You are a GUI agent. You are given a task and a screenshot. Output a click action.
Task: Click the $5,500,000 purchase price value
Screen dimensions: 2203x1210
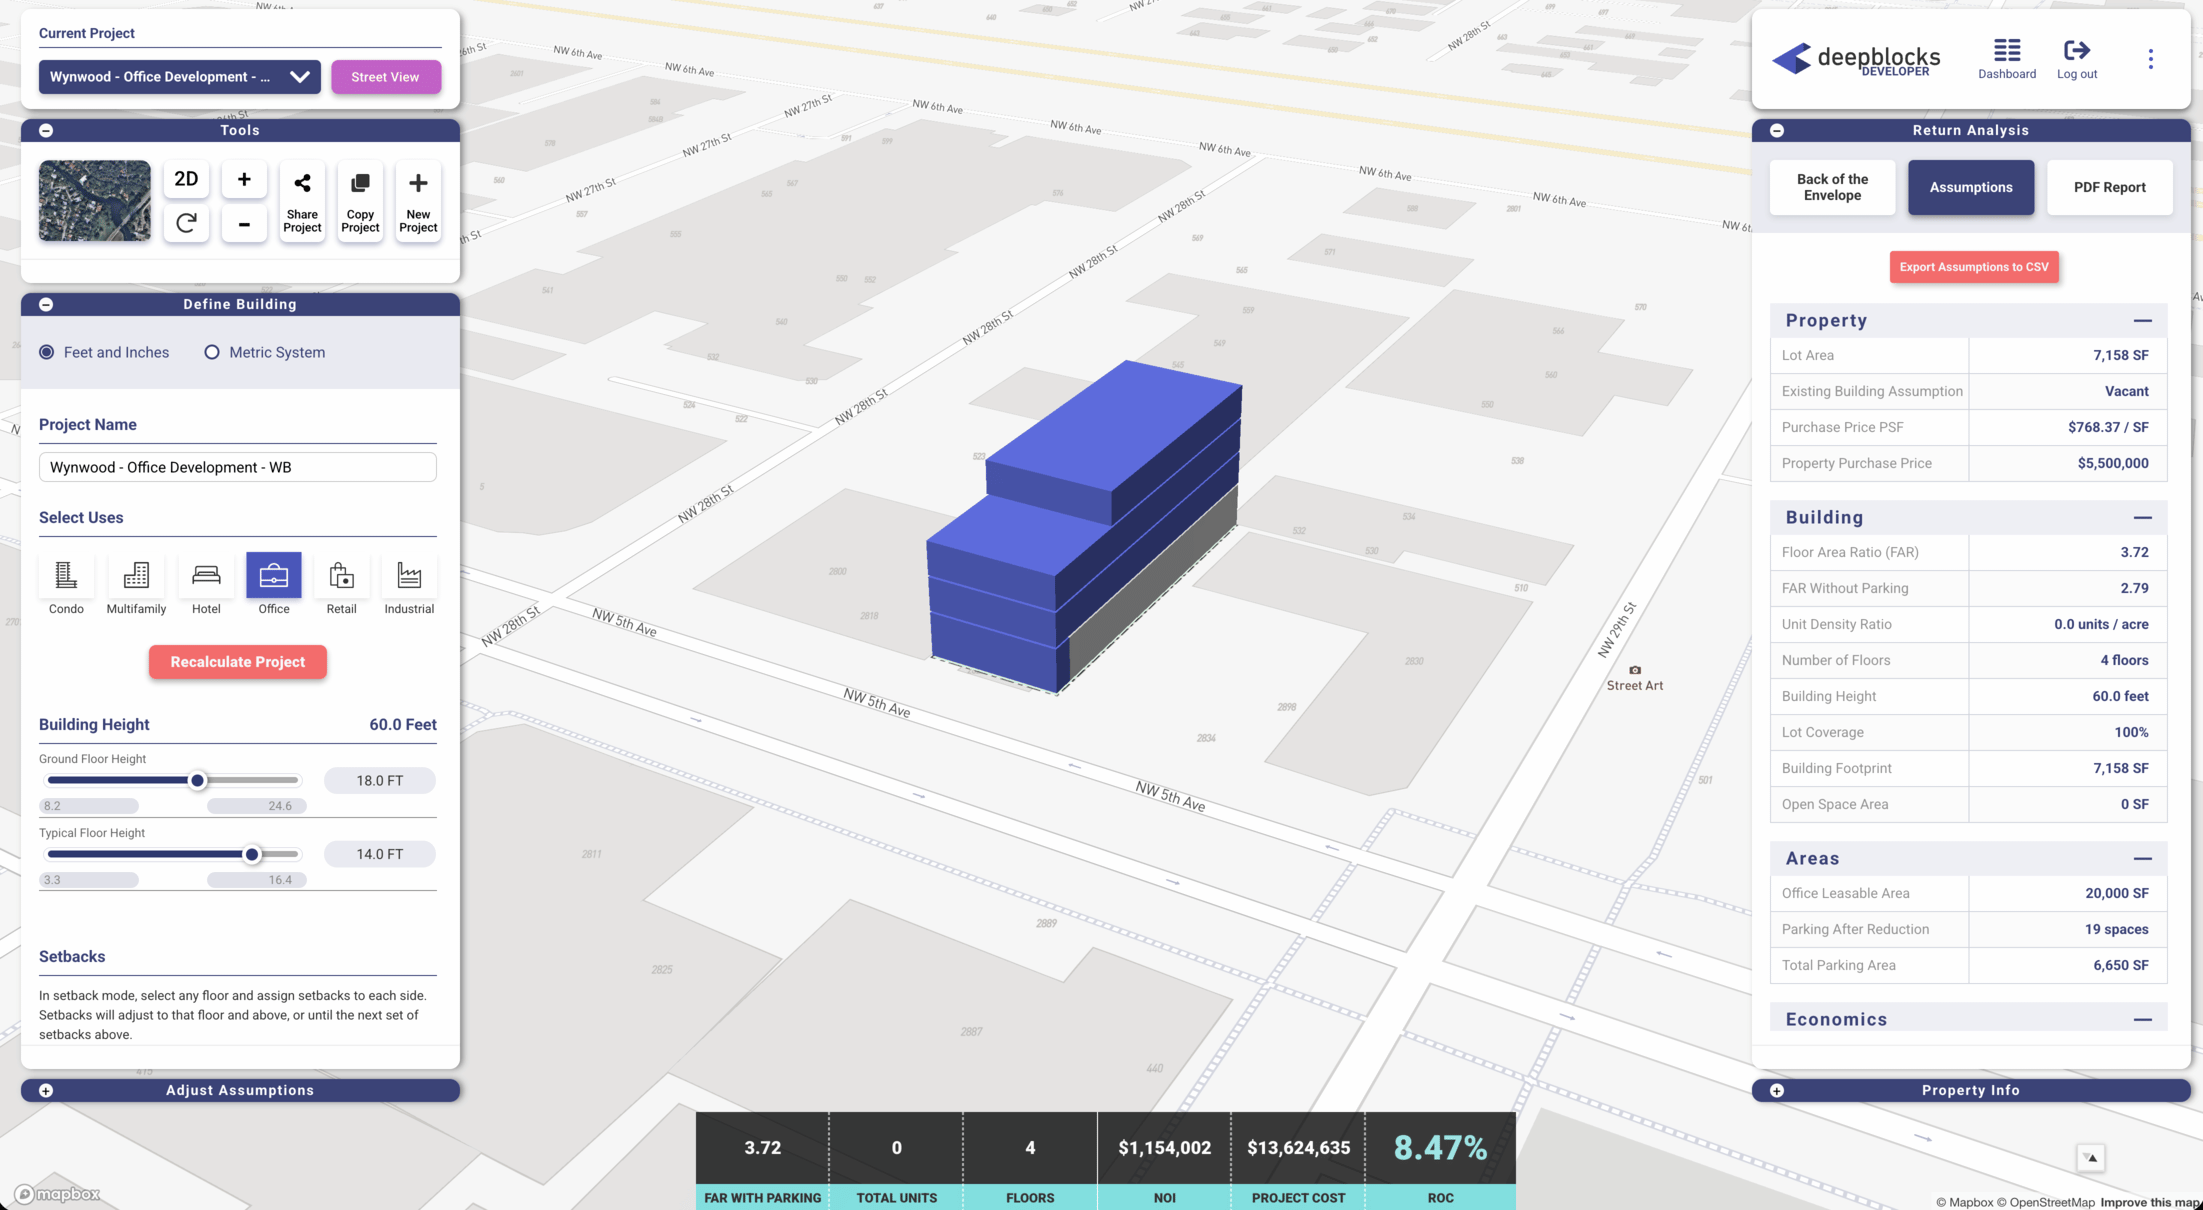[2112, 463]
